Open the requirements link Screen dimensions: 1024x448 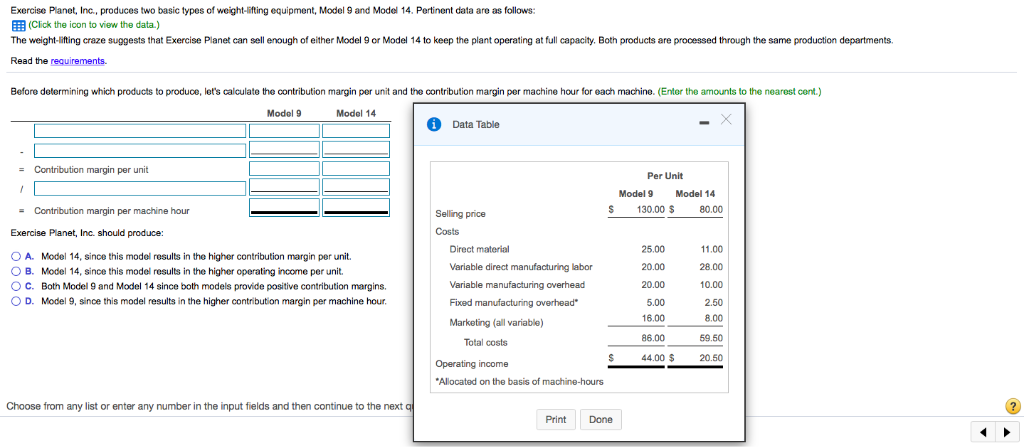pyautogui.click(x=78, y=61)
